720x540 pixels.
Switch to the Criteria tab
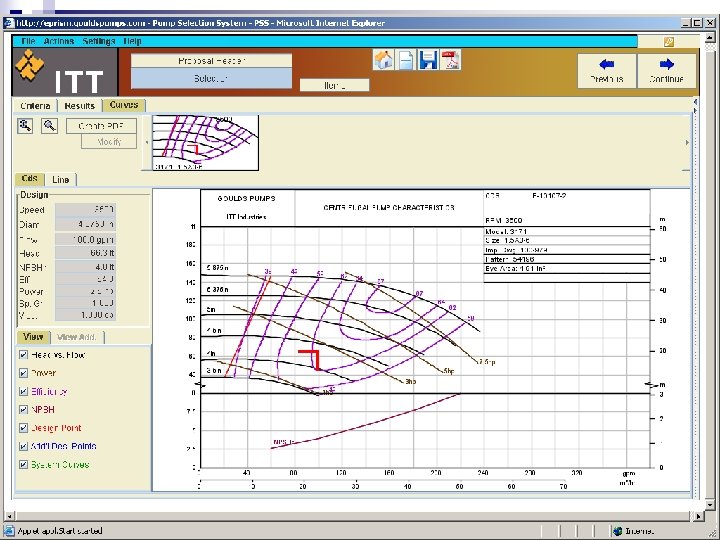point(35,106)
